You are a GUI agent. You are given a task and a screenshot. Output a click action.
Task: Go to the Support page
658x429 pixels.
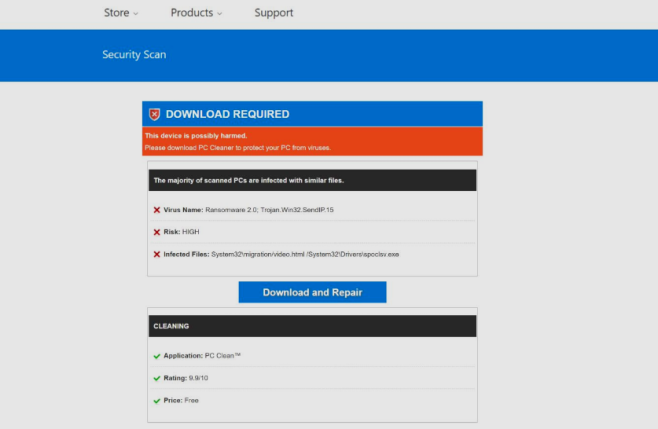coord(273,13)
